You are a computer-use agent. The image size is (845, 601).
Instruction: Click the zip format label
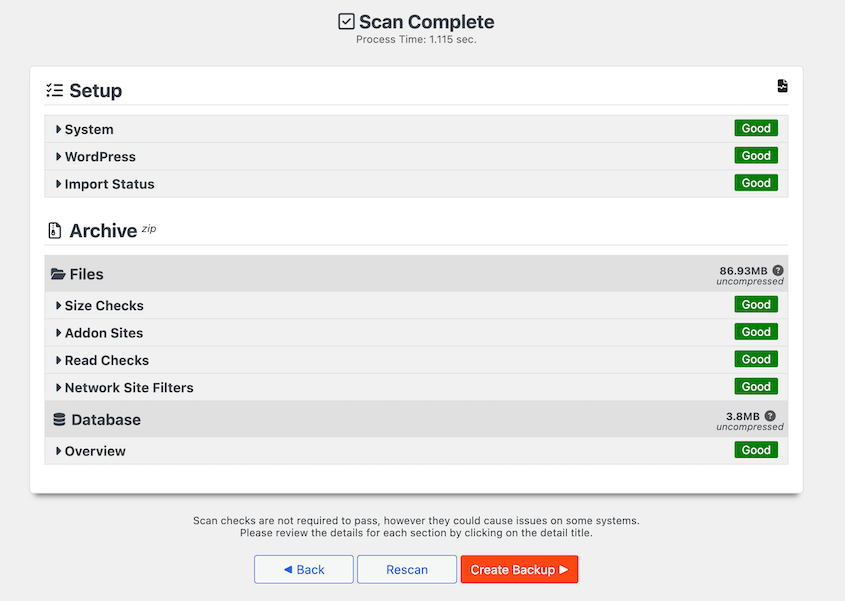pos(149,229)
